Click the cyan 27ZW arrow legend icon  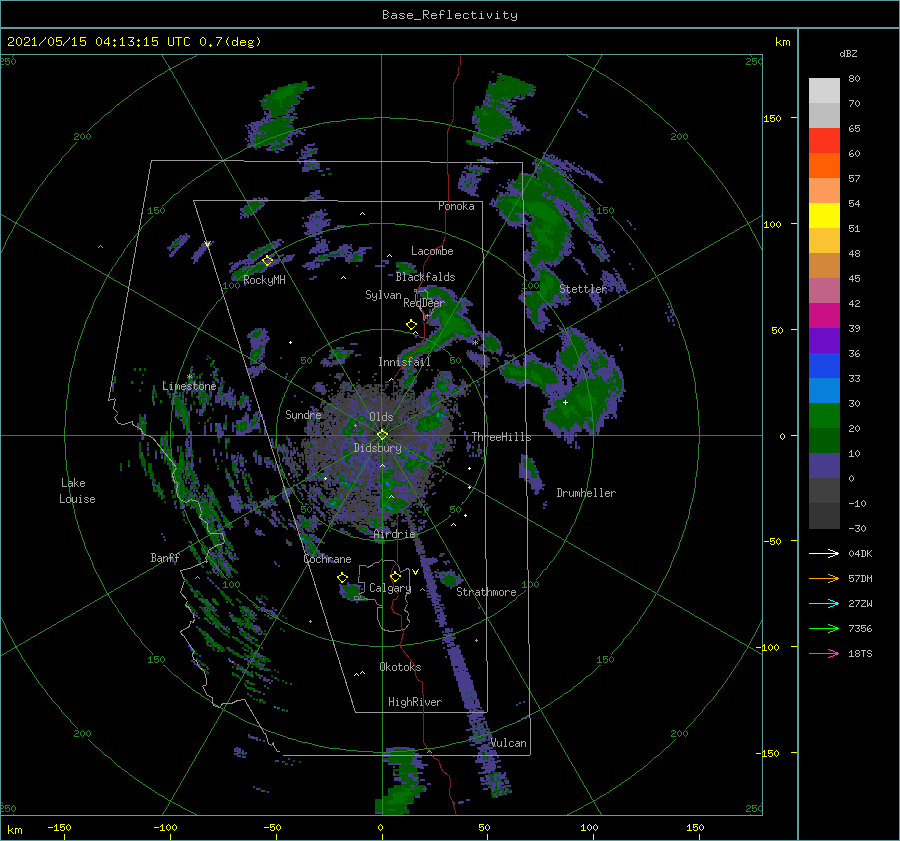(824, 603)
